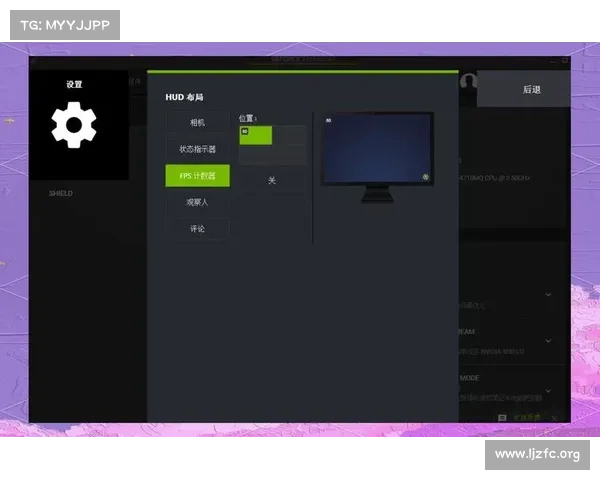Click the status indicator icon in monitor corner
Image resolution: width=600 pixels, height=480 pixels.
(x=426, y=178)
